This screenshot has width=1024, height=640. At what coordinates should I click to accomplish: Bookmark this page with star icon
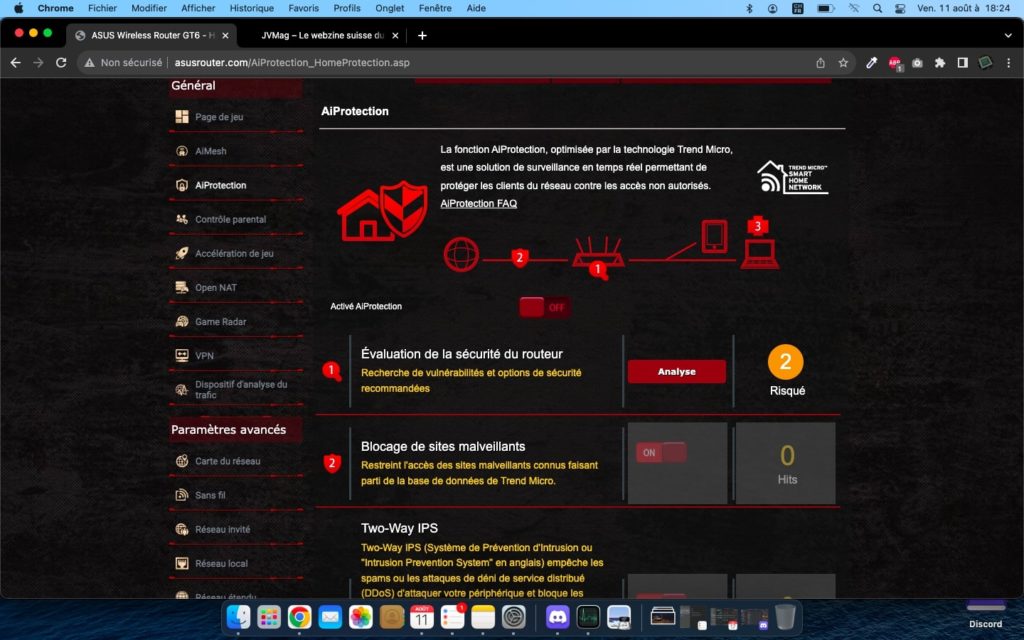click(x=843, y=63)
